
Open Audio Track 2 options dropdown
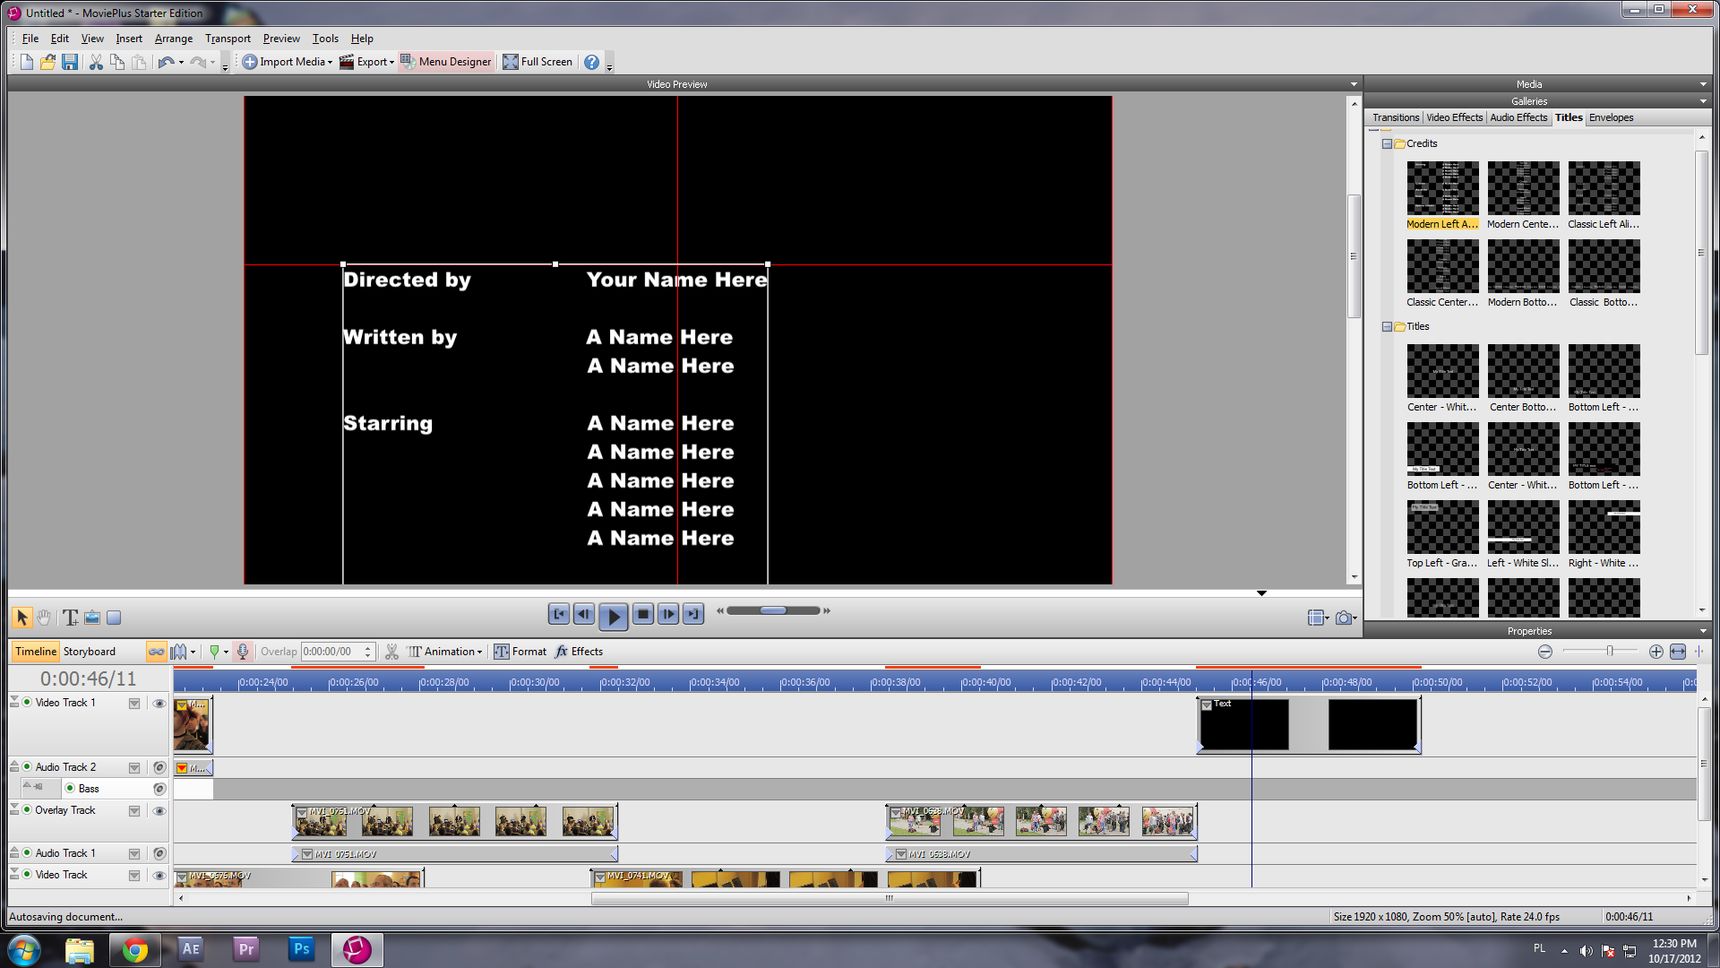(x=134, y=768)
